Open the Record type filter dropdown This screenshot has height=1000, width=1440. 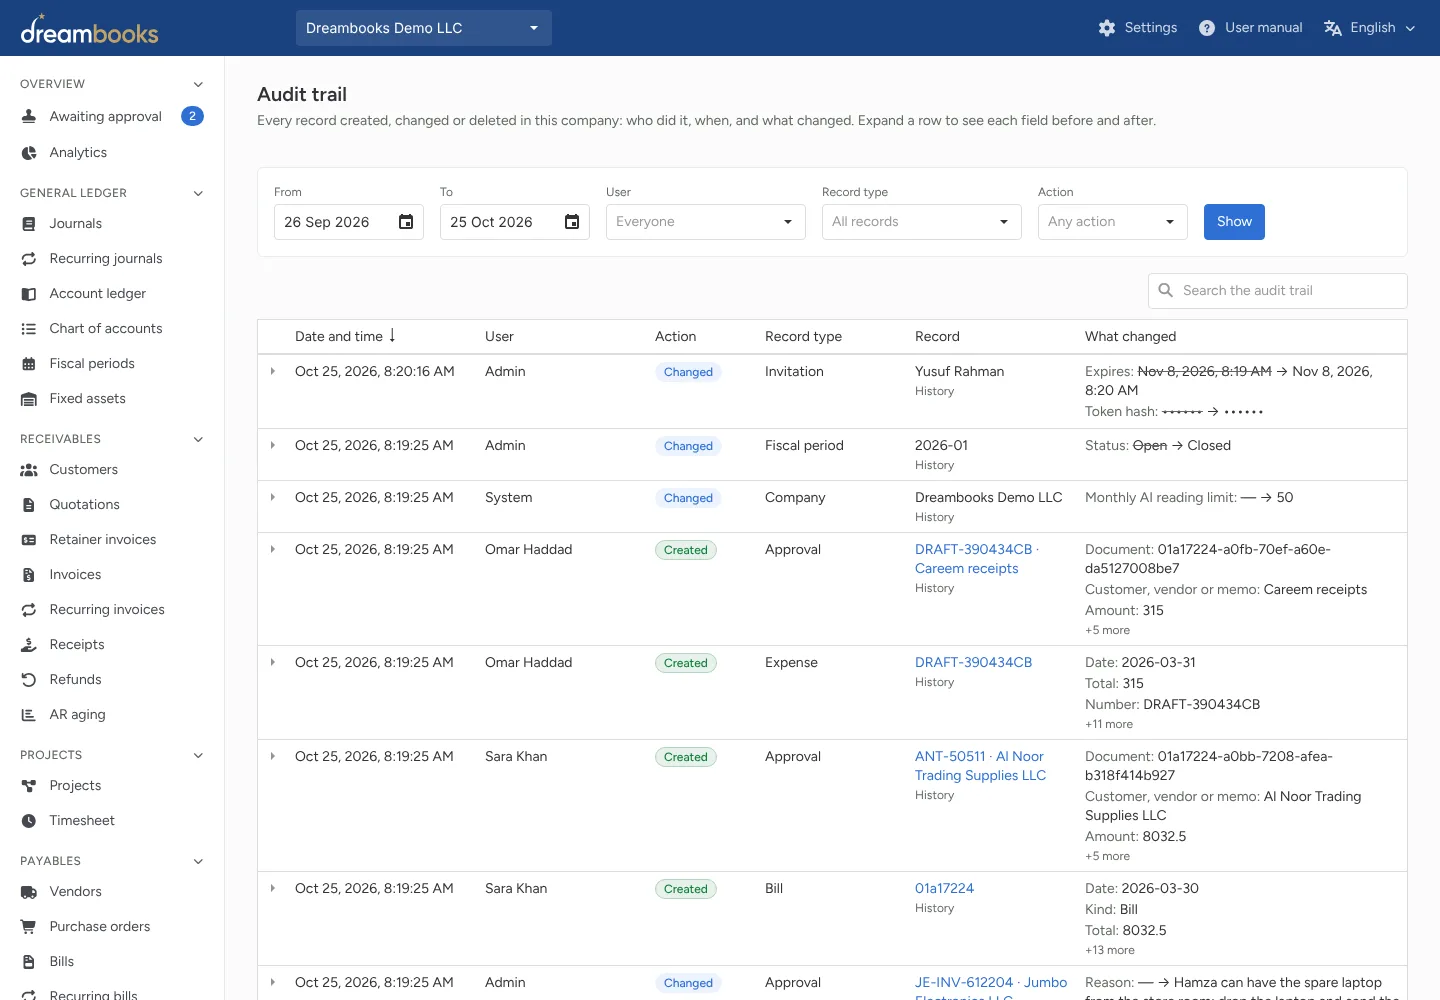(x=922, y=222)
